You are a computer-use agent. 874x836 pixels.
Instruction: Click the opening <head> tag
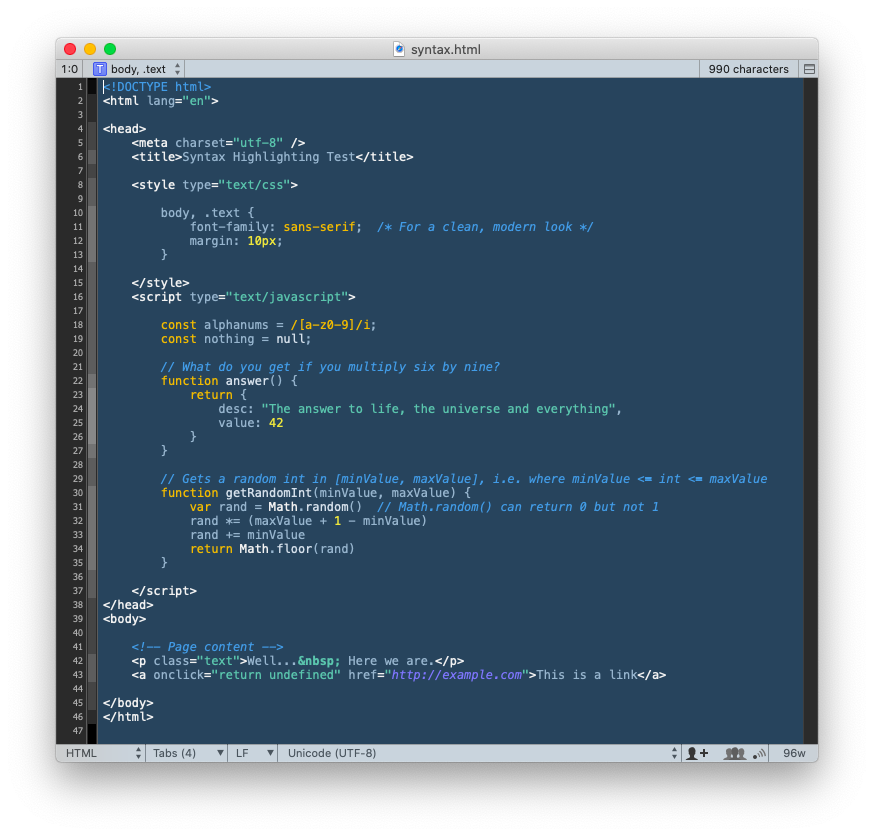124,129
